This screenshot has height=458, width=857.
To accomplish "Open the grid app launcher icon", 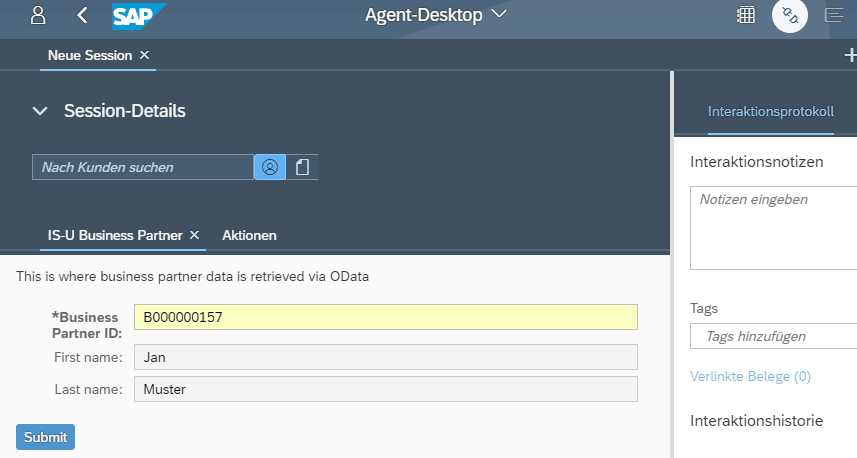I will tap(746, 15).
